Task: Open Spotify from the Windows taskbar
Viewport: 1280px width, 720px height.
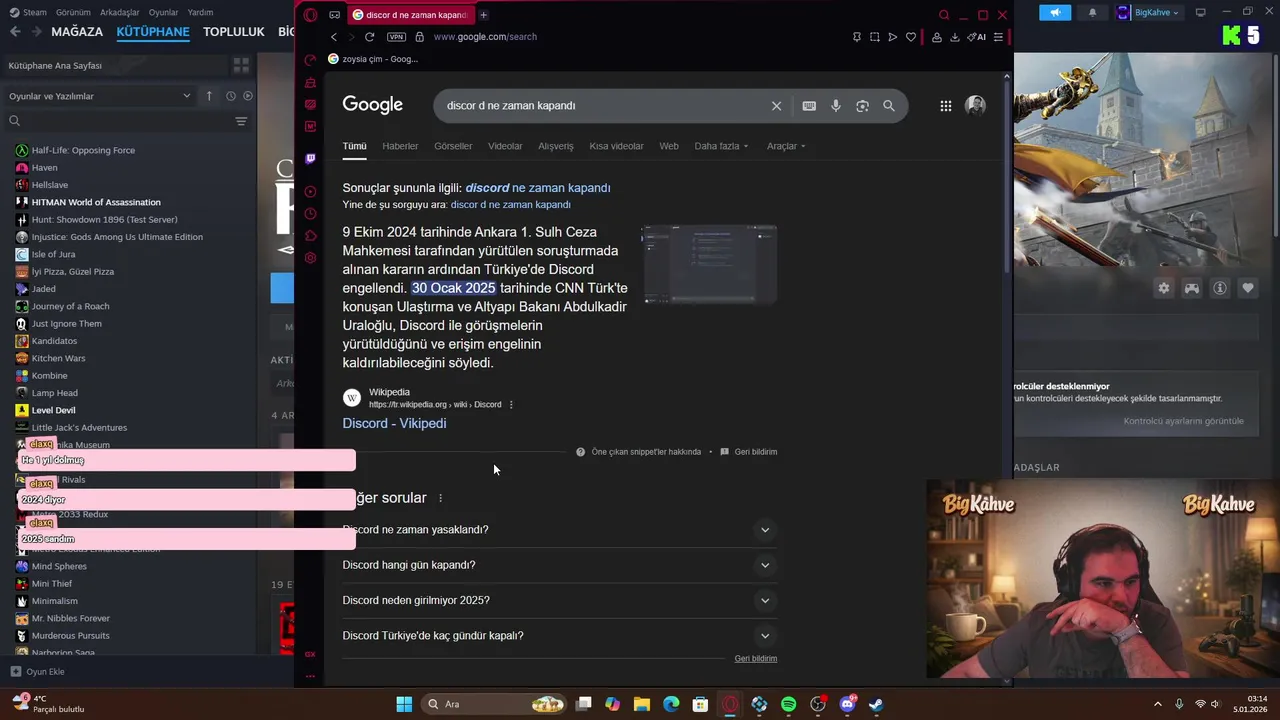Action: click(788, 704)
